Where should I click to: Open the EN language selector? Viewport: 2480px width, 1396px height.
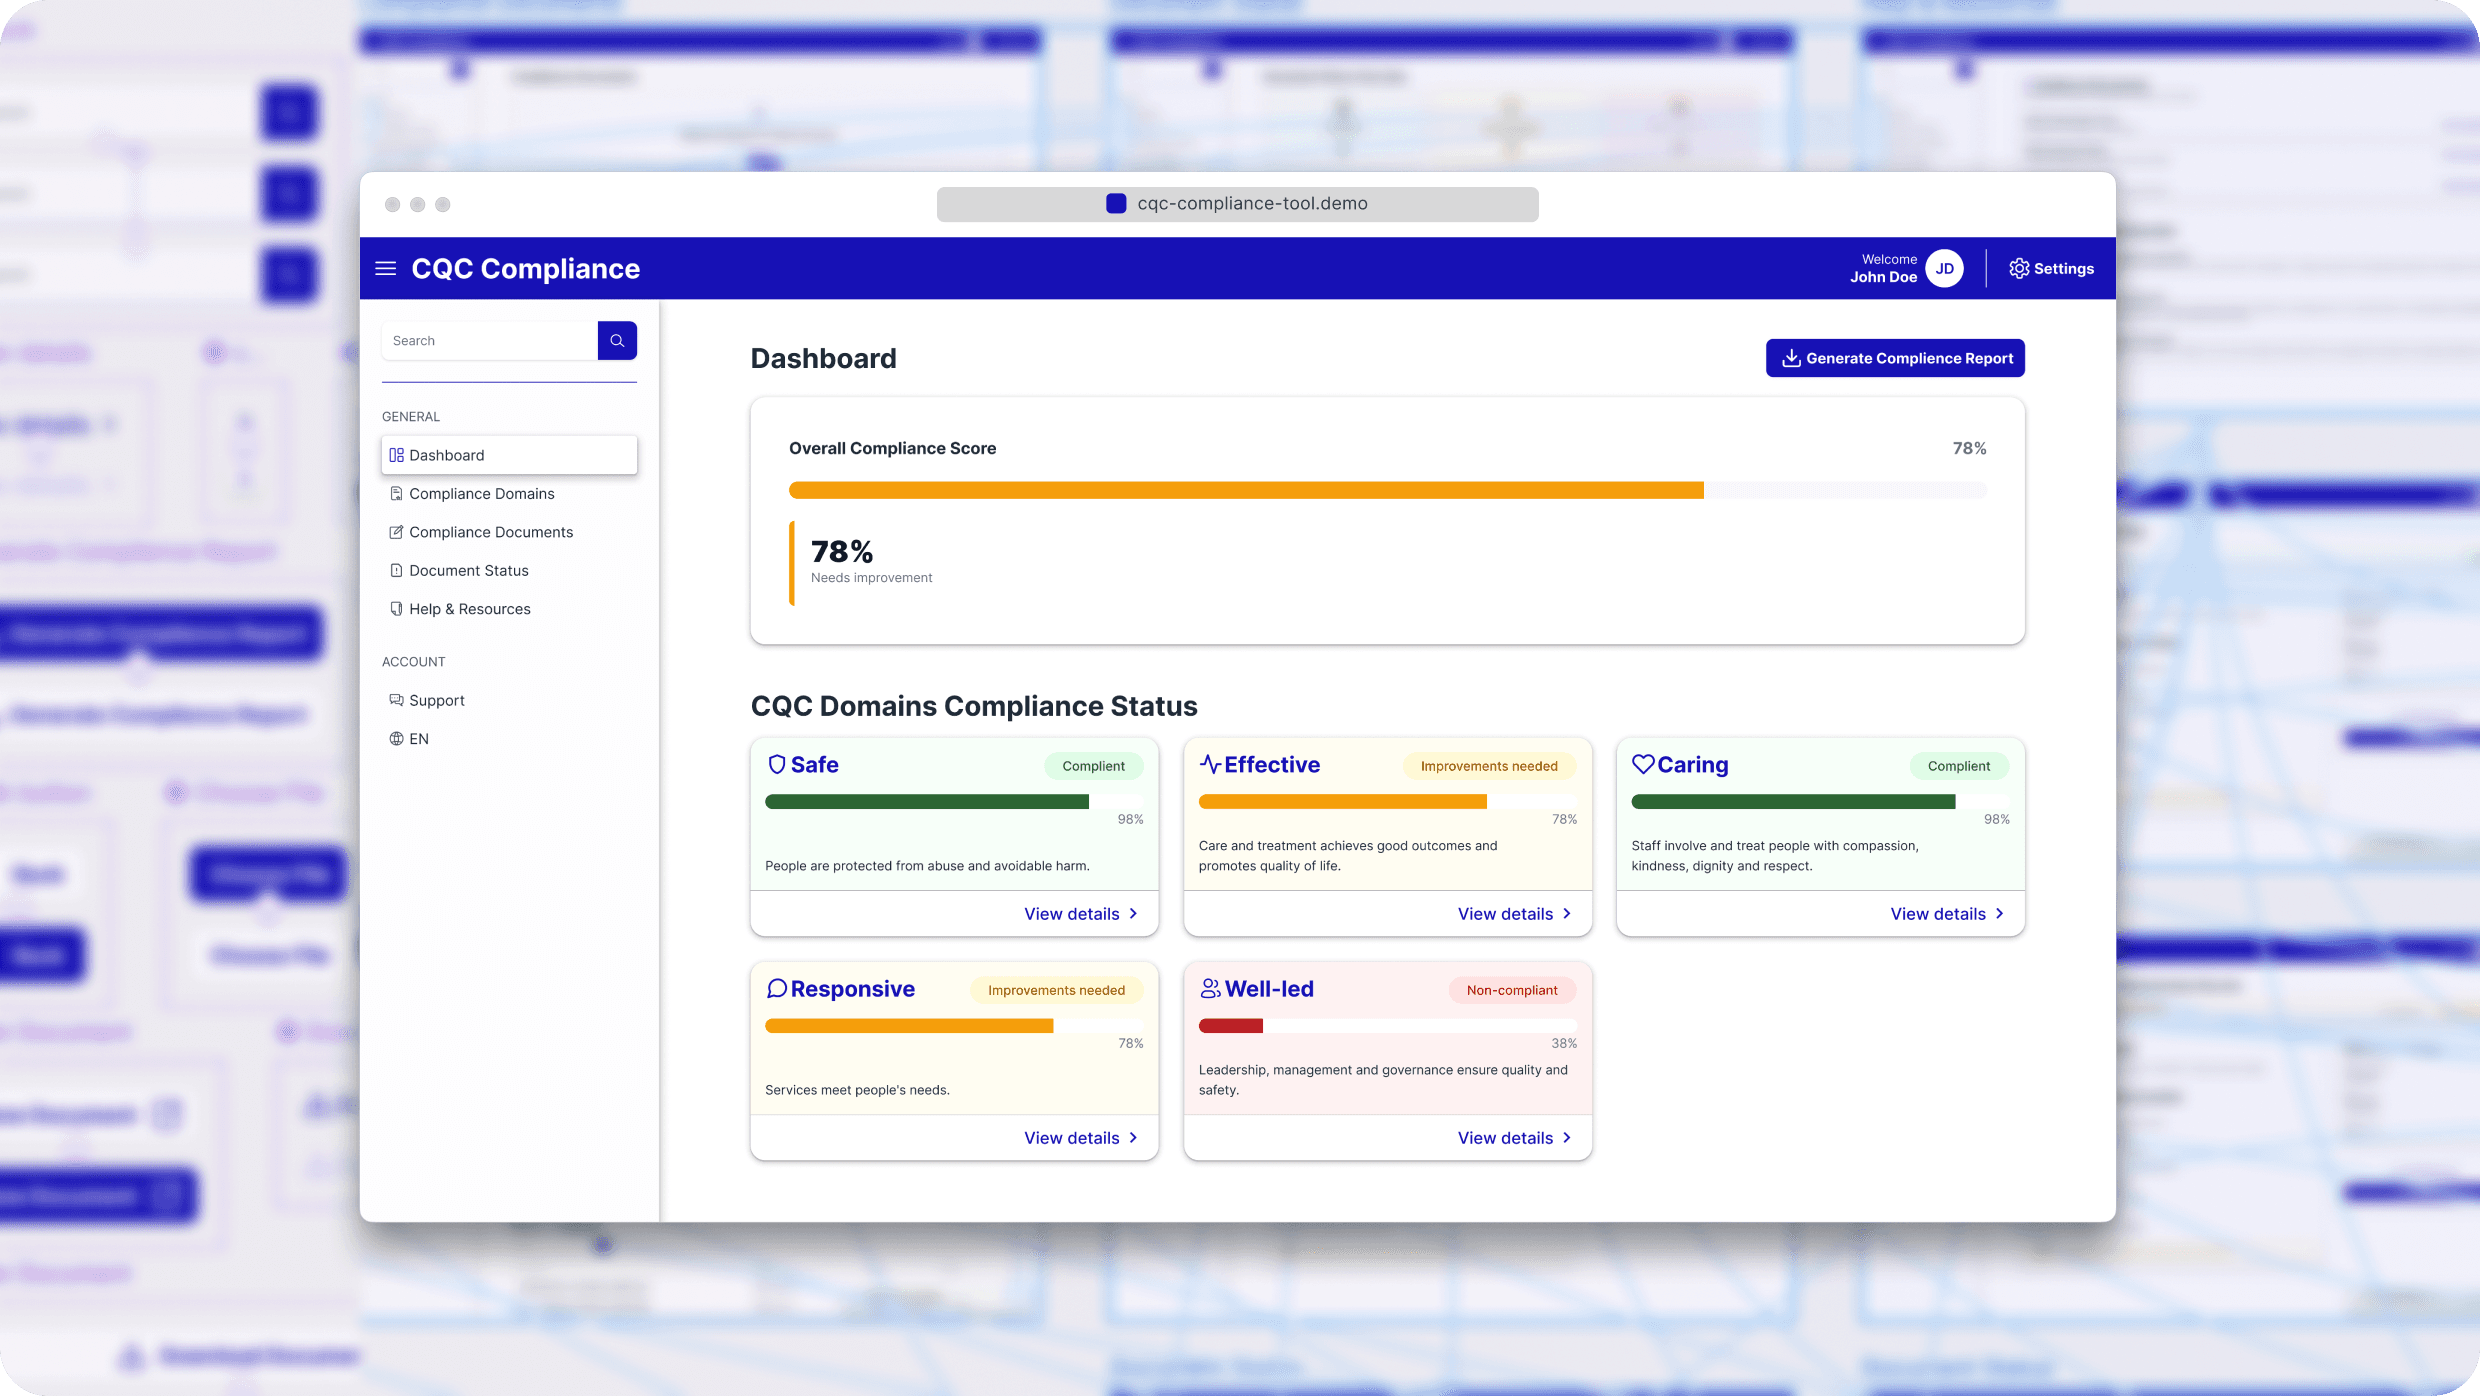pyautogui.click(x=418, y=738)
